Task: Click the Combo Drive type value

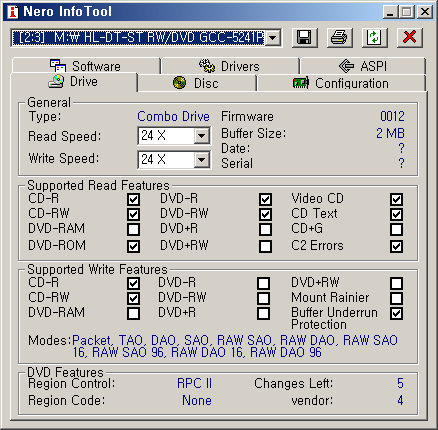Action: pyautogui.click(x=173, y=116)
